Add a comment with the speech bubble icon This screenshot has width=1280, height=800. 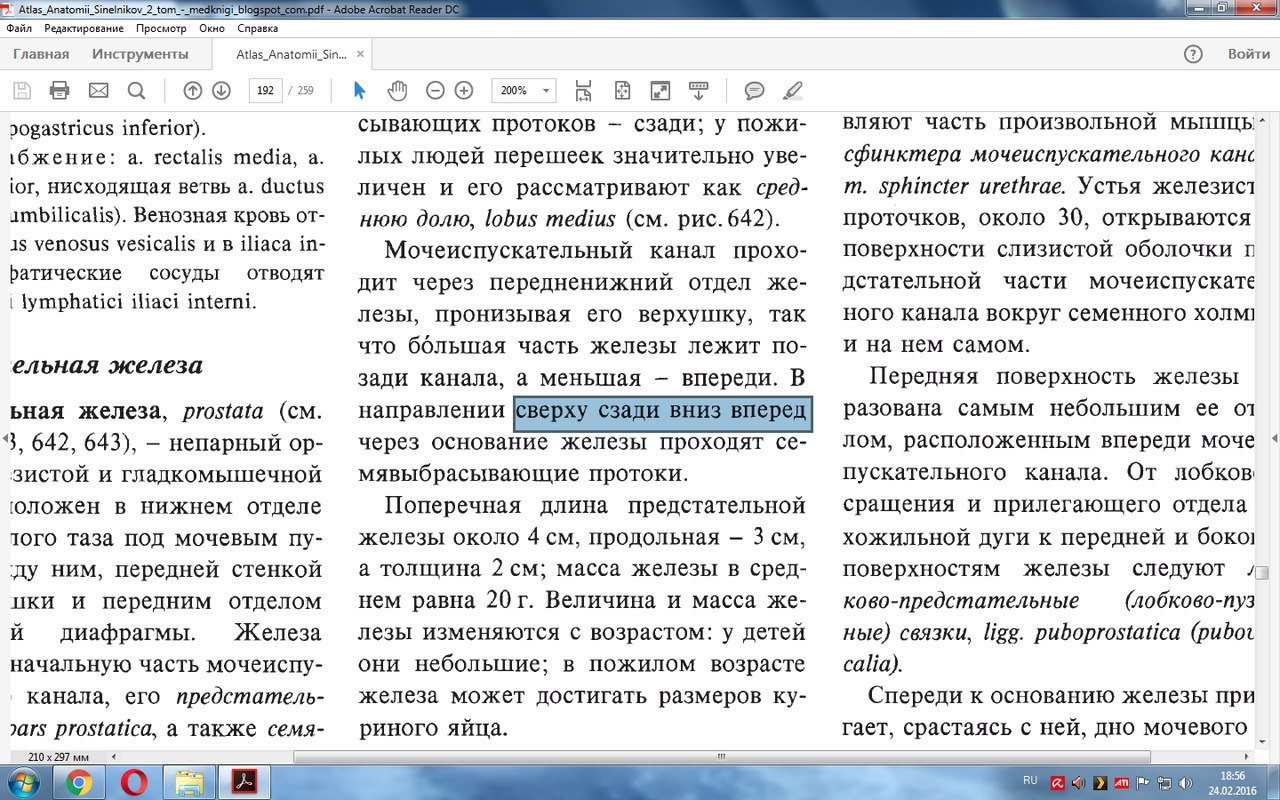point(755,91)
